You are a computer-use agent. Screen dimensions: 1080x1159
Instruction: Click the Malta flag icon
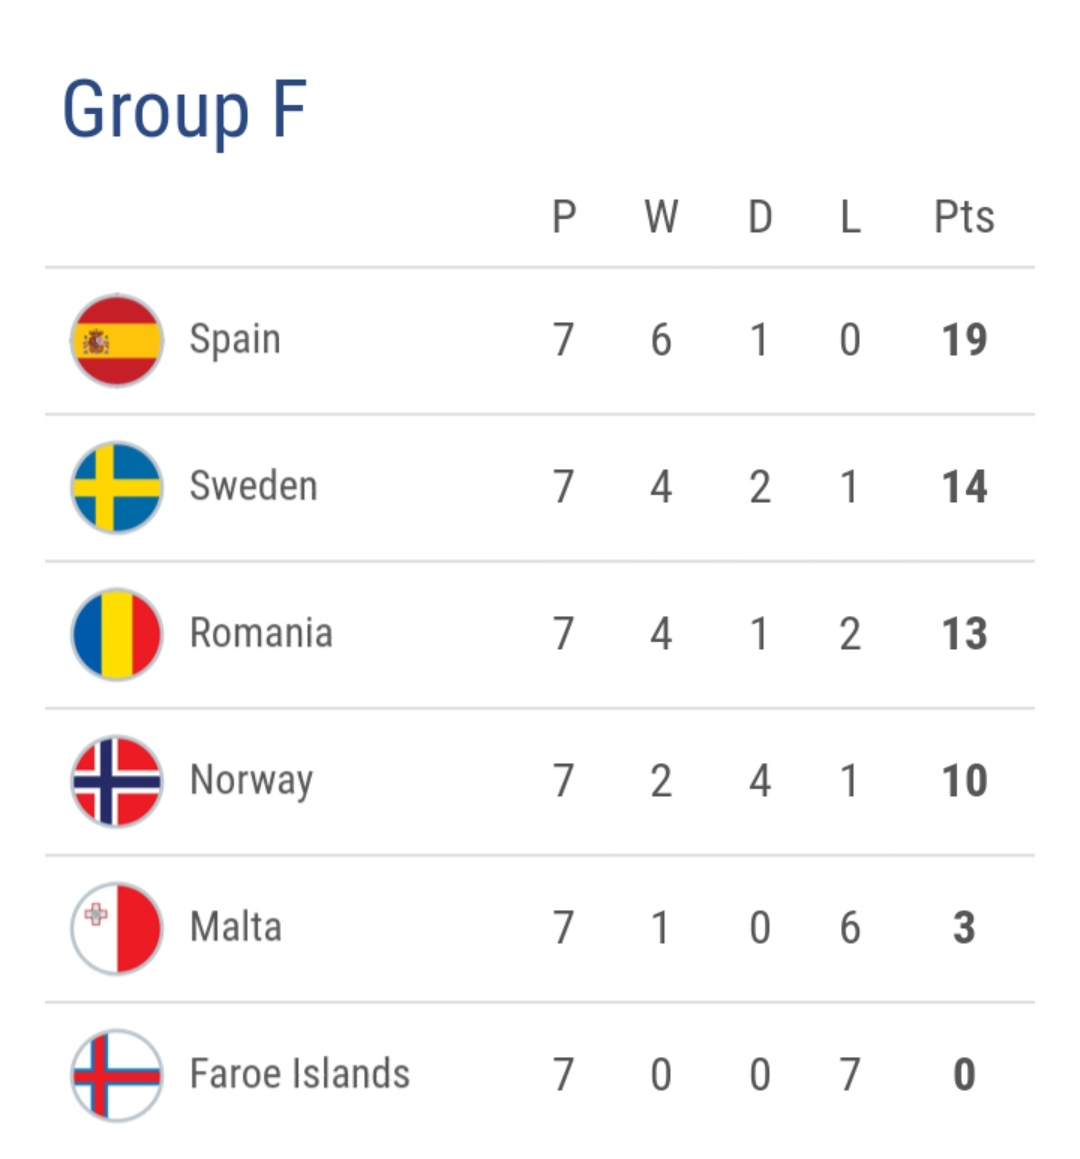(x=116, y=928)
